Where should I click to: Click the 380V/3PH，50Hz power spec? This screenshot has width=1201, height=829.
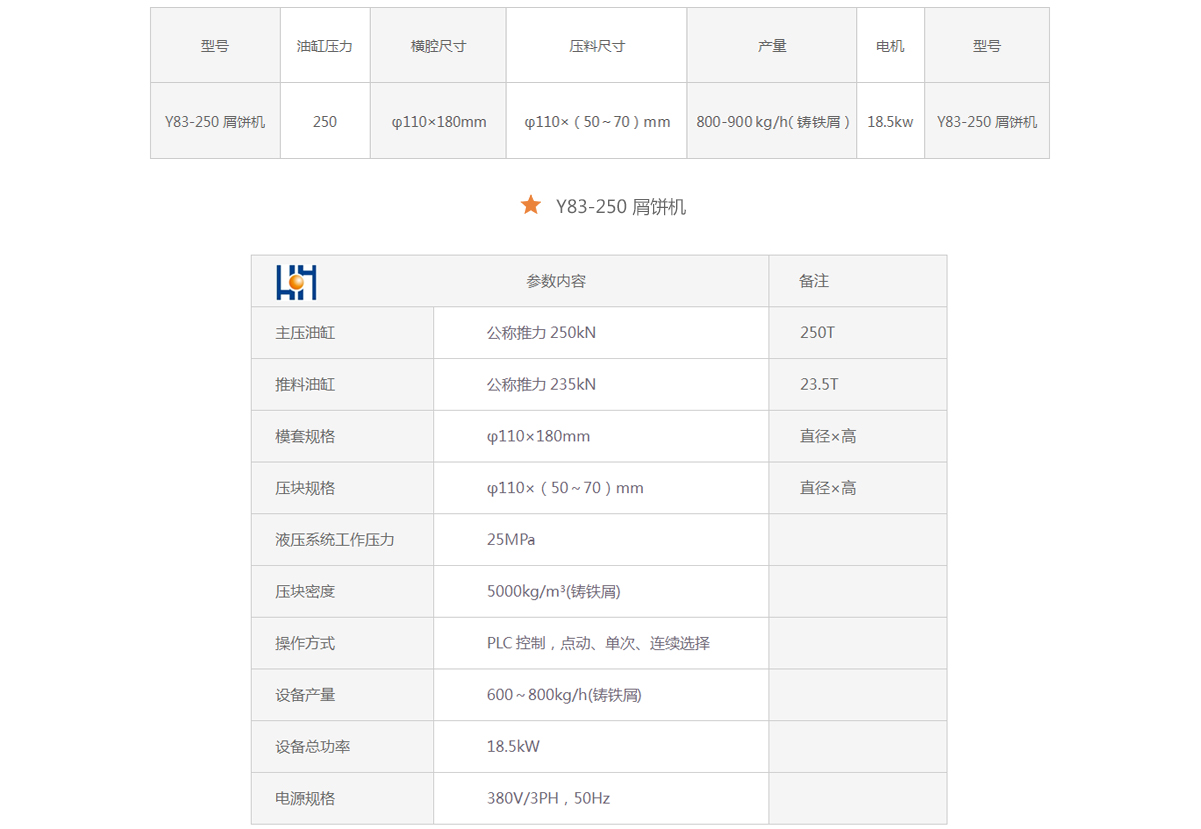coord(548,799)
